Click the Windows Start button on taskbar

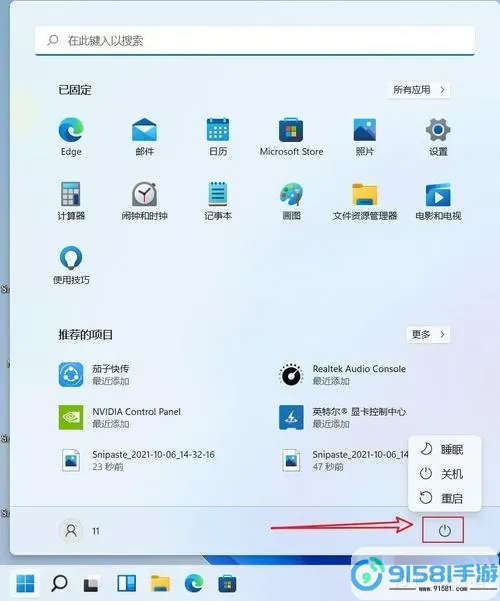coord(26,584)
